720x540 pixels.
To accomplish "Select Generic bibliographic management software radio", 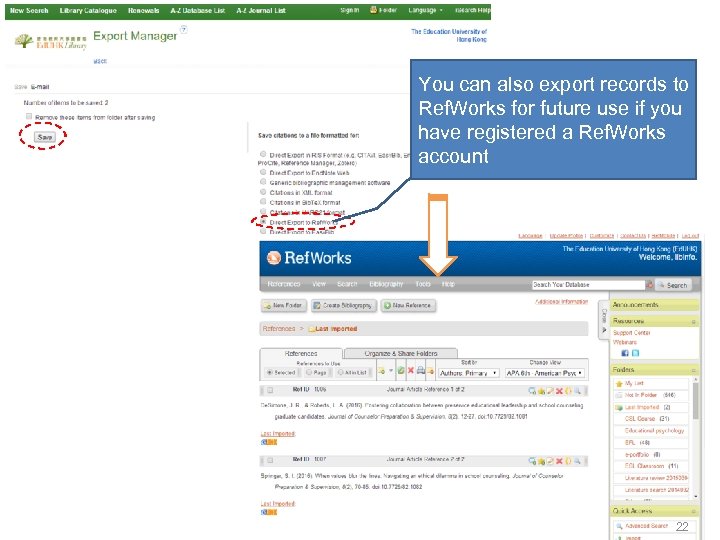I will 263,182.
